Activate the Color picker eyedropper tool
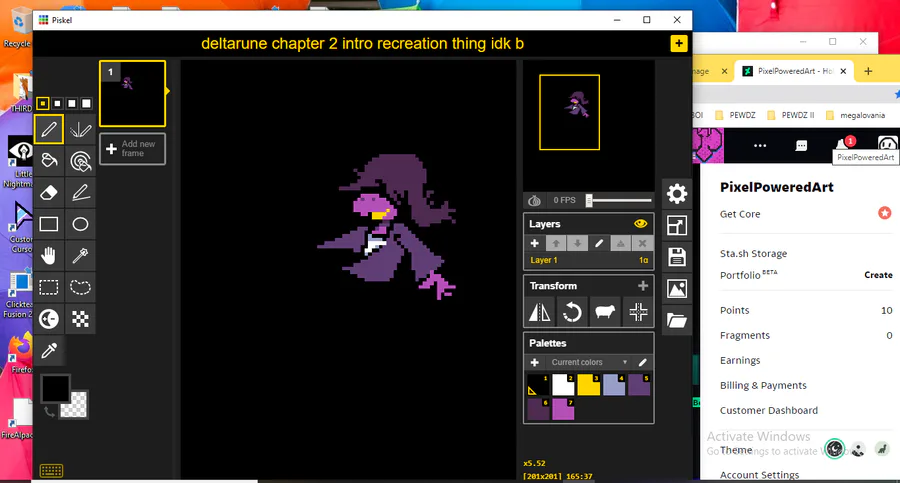 tap(49, 350)
